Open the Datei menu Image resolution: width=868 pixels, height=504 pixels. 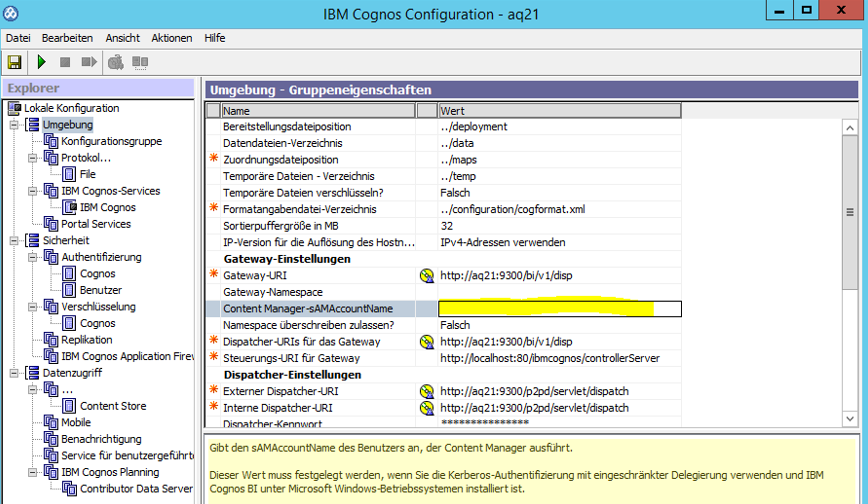point(18,38)
